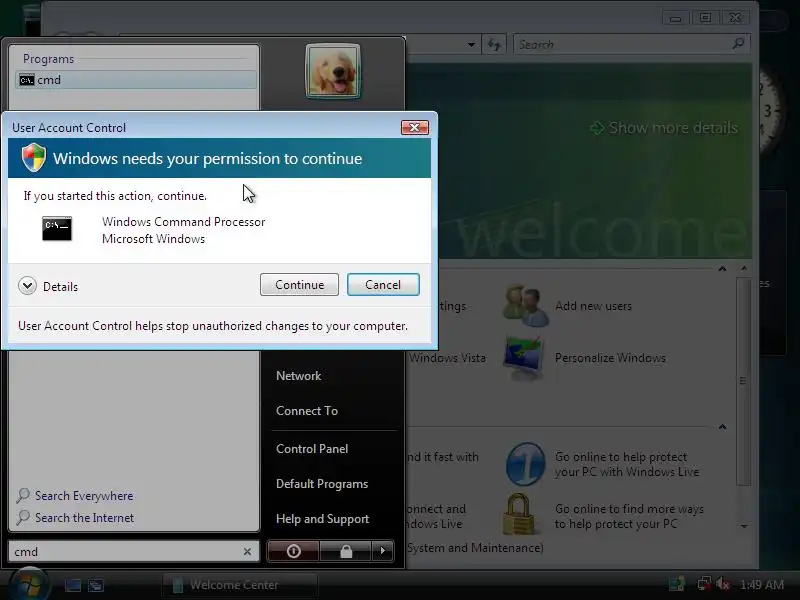Open Connect To from Start menu
The height and width of the screenshot is (600, 800).
pyautogui.click(x=307, y=411)
